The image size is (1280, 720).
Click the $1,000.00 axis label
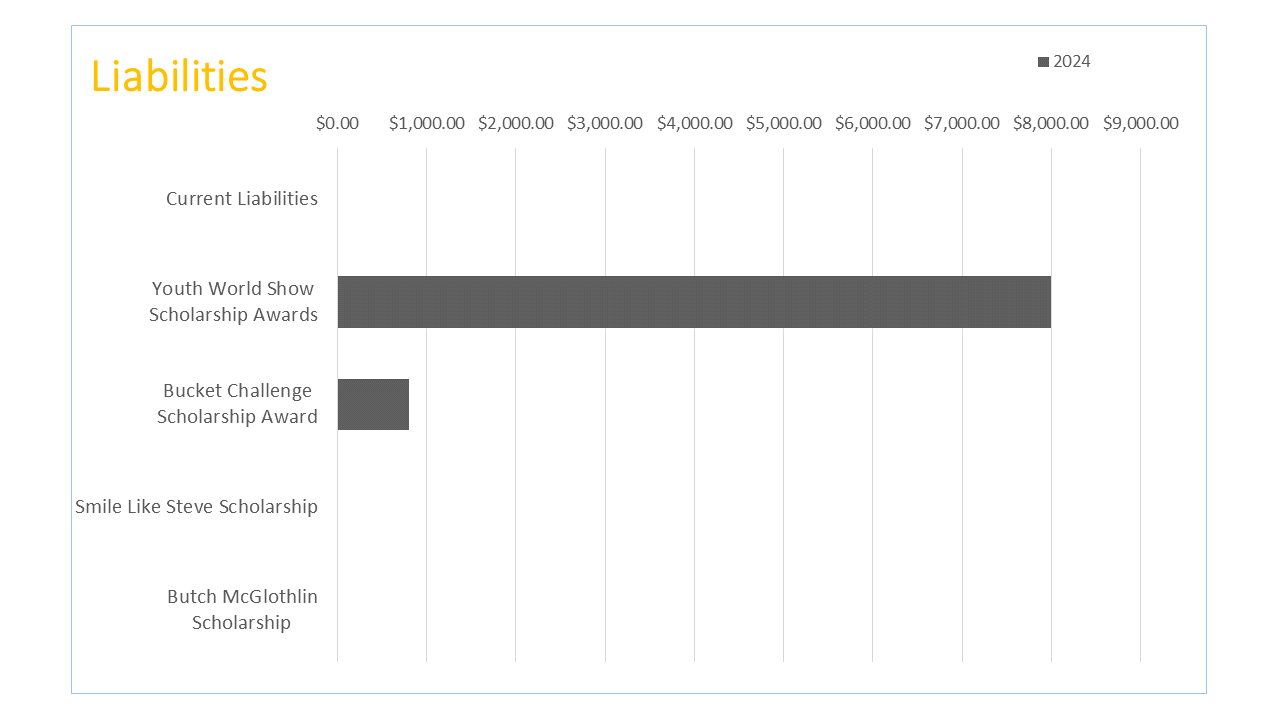pyautogui.click(x=426, y=124)
